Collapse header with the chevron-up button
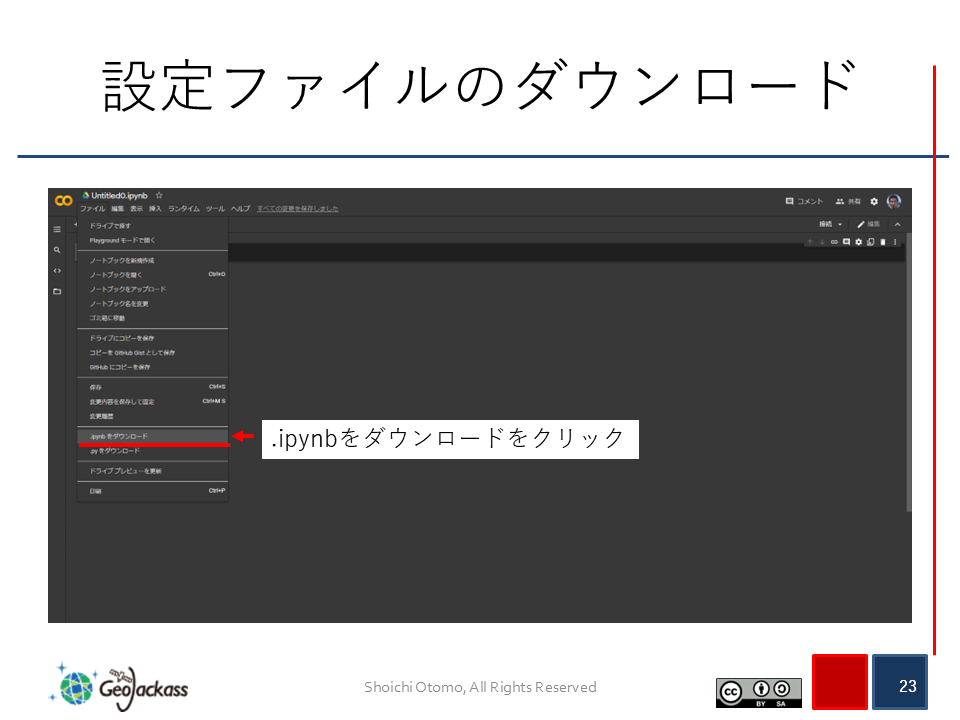 point(897,224)
